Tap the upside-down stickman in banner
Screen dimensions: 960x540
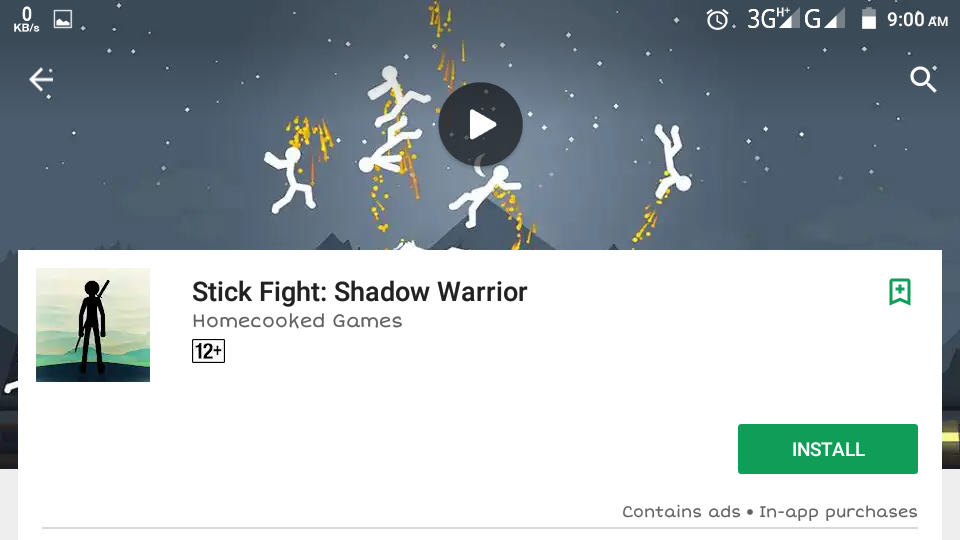(x=672, y=160)
